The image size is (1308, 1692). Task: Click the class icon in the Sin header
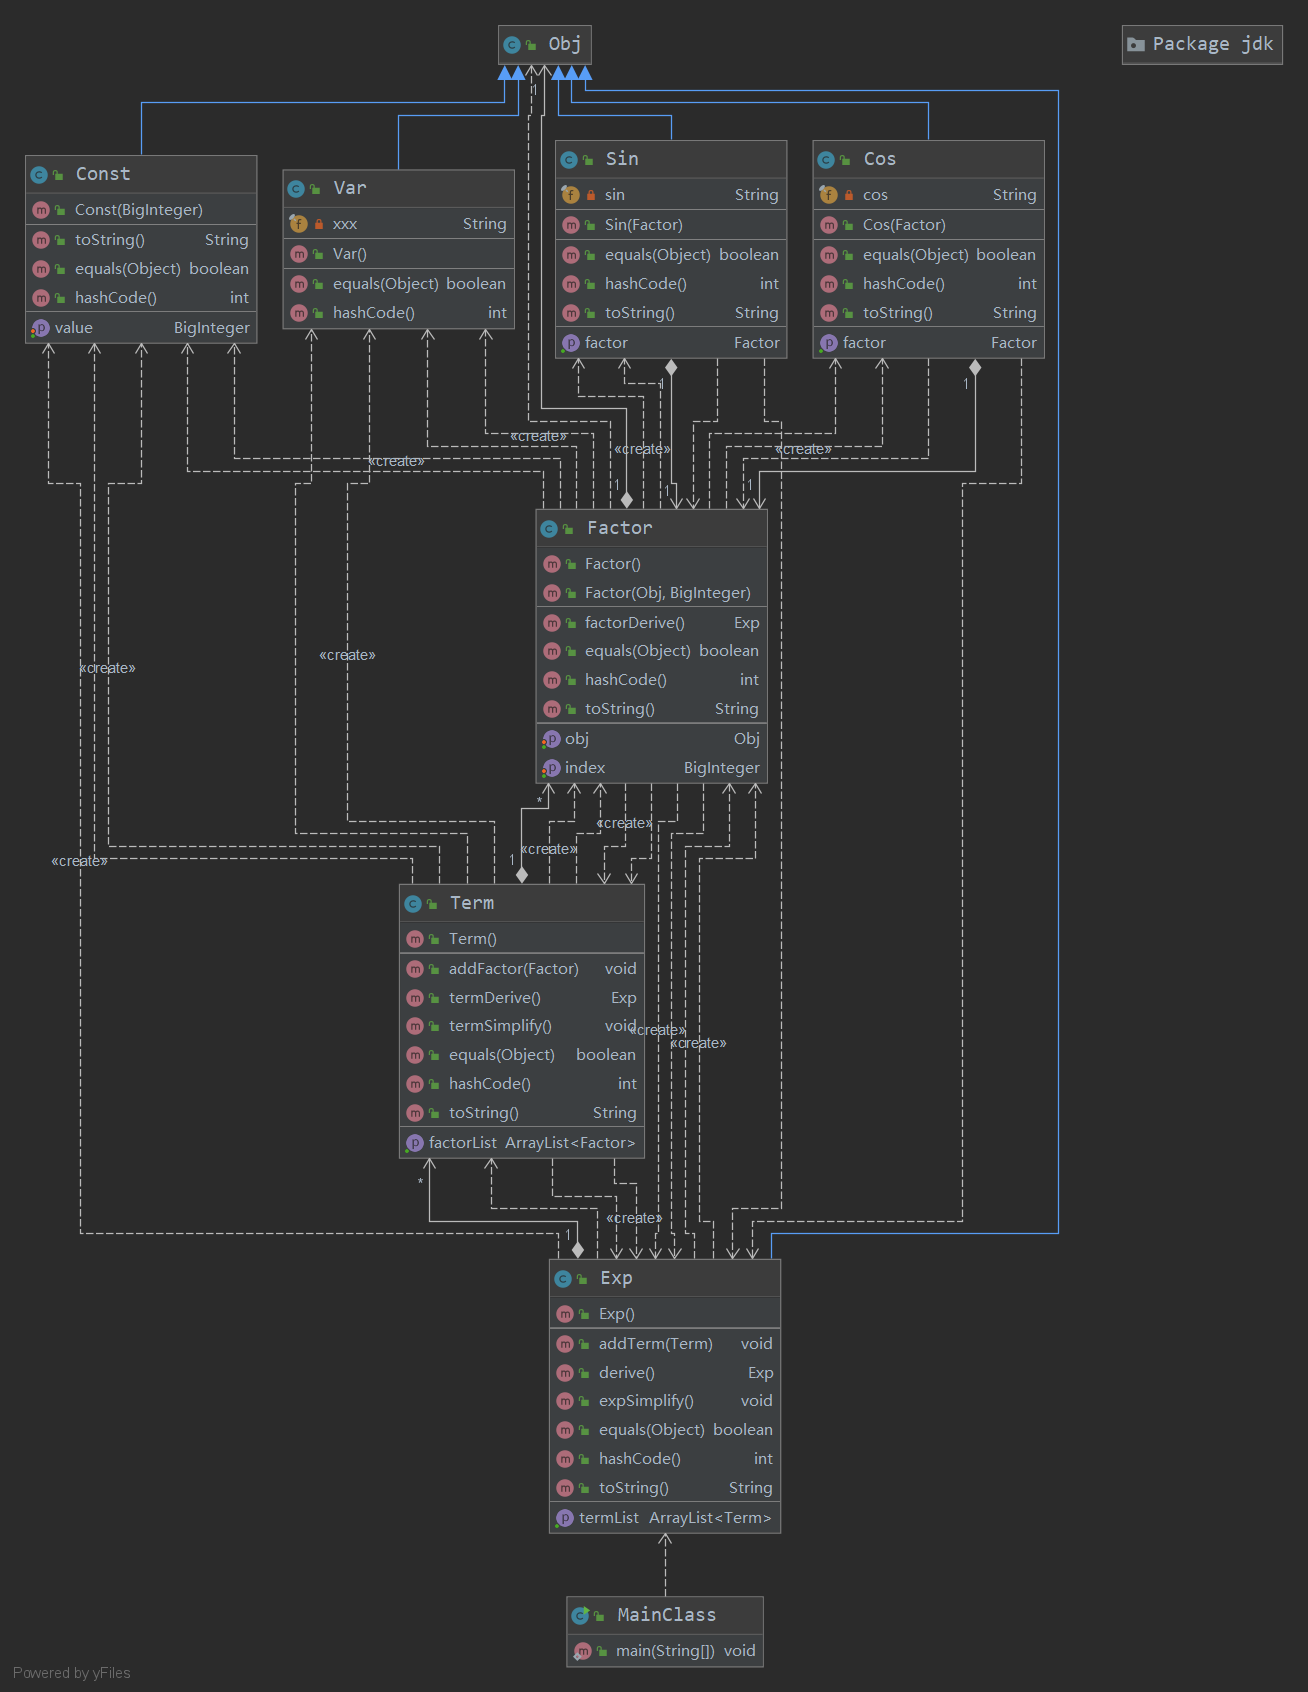pos(569,160)
